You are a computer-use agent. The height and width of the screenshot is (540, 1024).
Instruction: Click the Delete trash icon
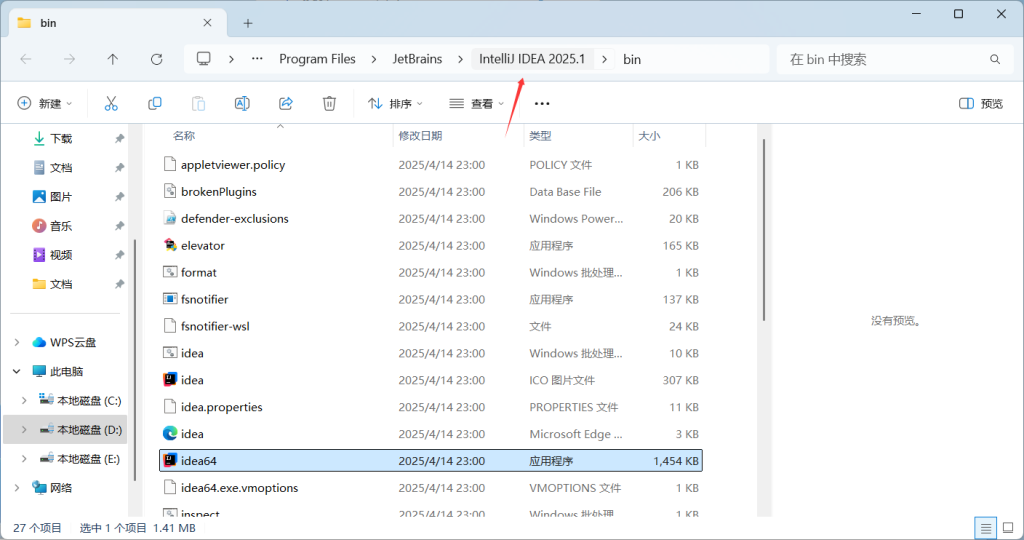tap(329, 103)
